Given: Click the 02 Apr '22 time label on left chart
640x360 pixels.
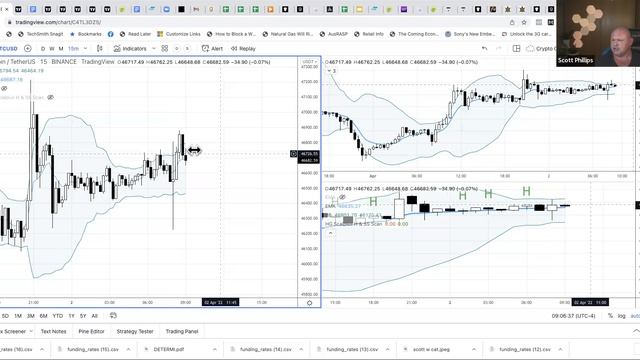Looking at the screenshot, I should (221, 302).
